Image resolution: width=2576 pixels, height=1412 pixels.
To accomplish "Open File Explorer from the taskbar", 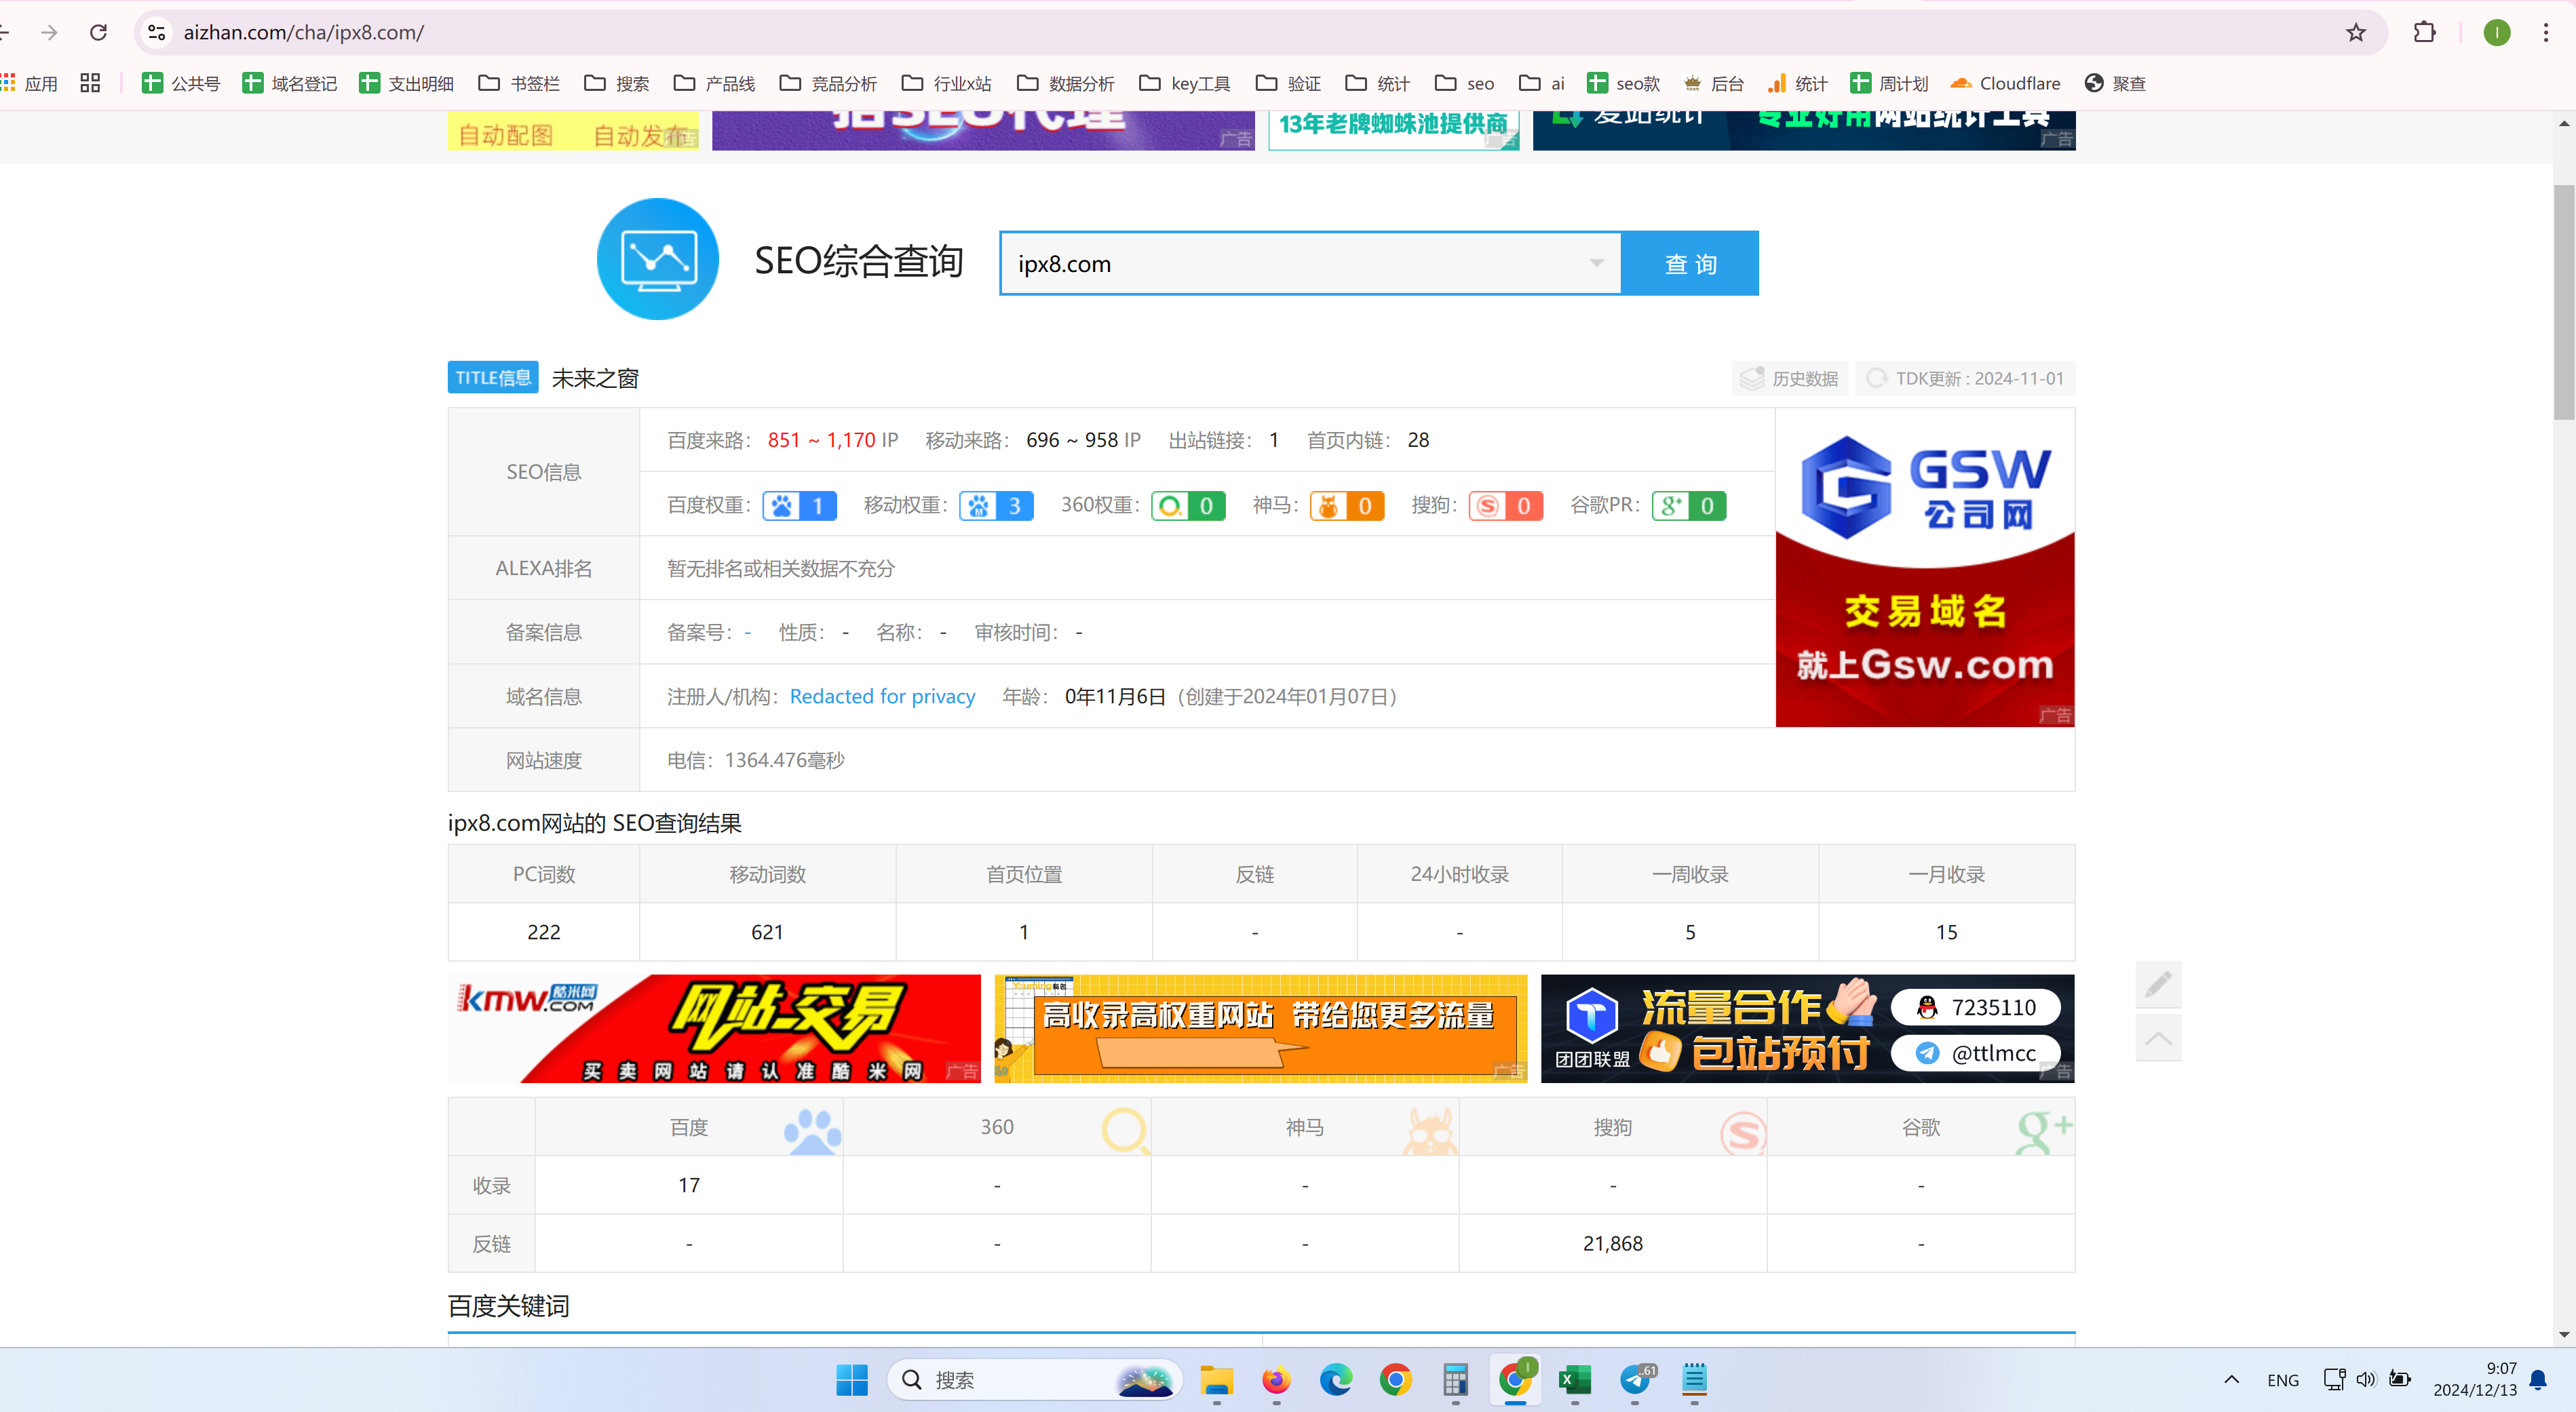I will [1216, 1380].
